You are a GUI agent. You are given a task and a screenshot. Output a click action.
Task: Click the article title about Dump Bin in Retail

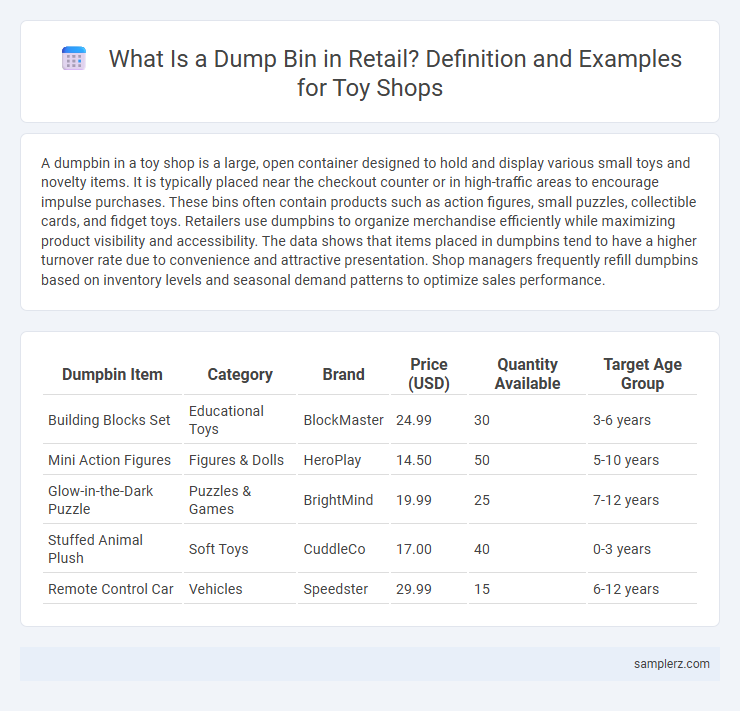pos(395,73)
